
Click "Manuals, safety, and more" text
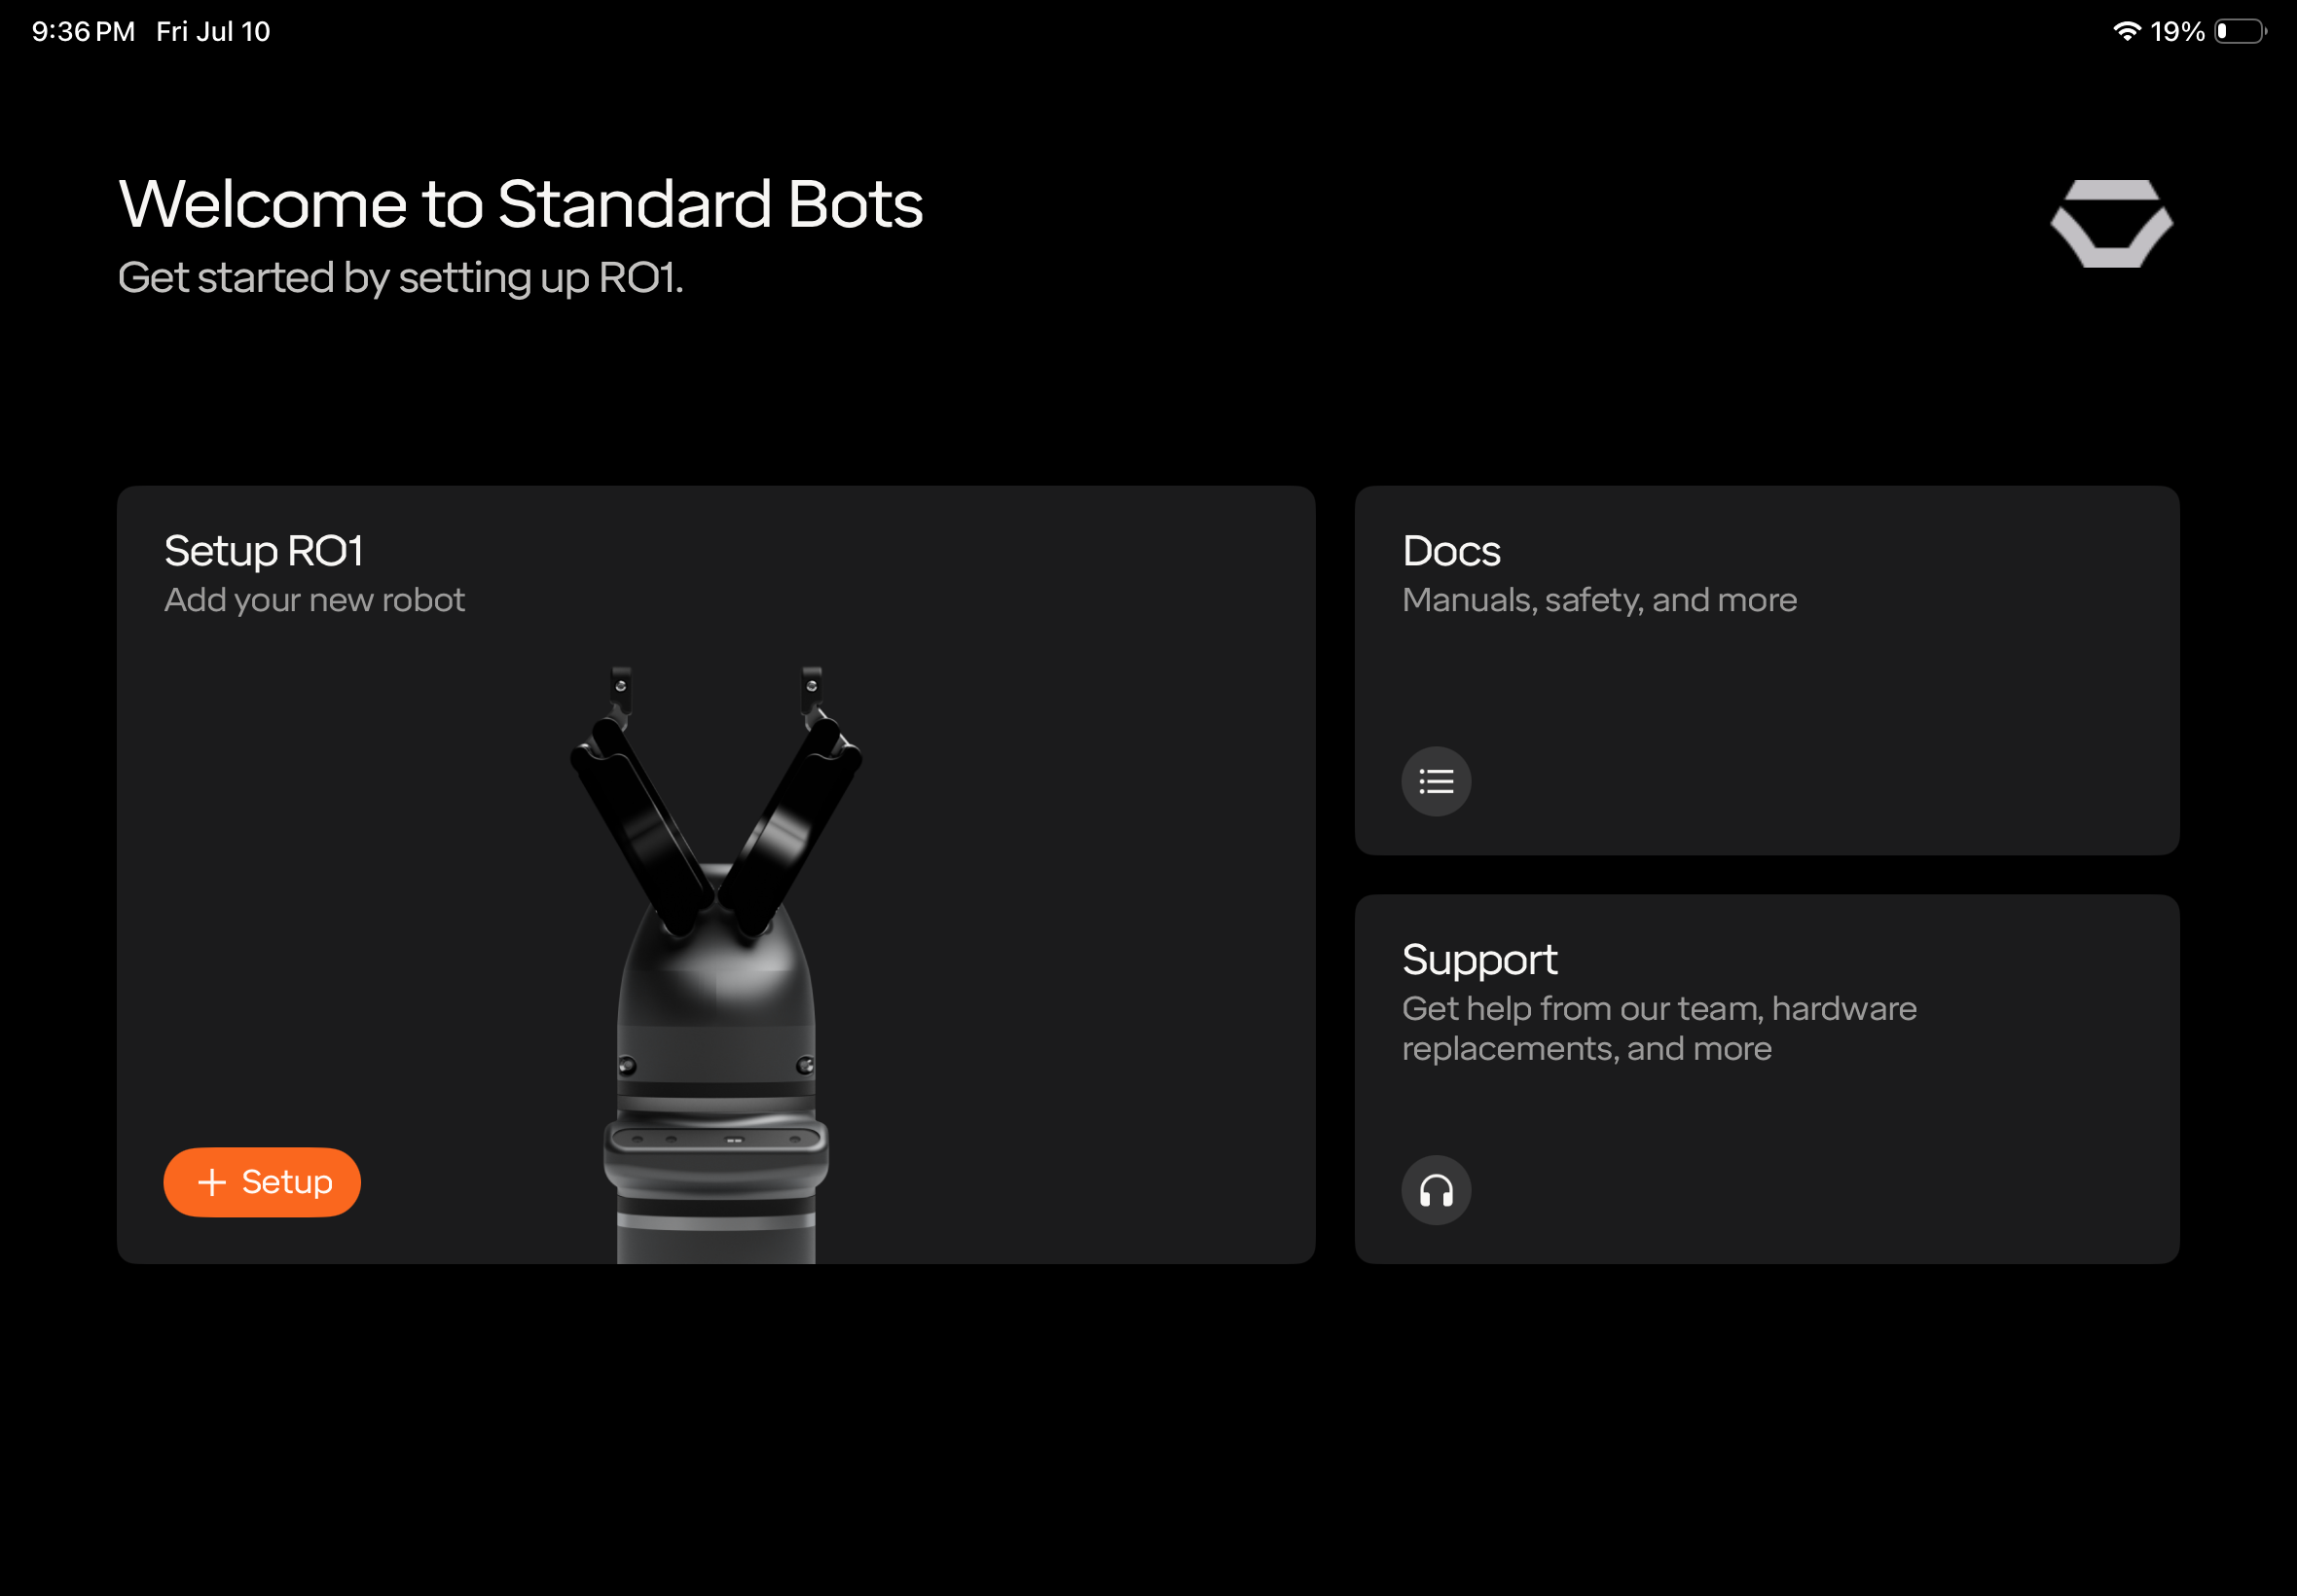click(1599, 600)
